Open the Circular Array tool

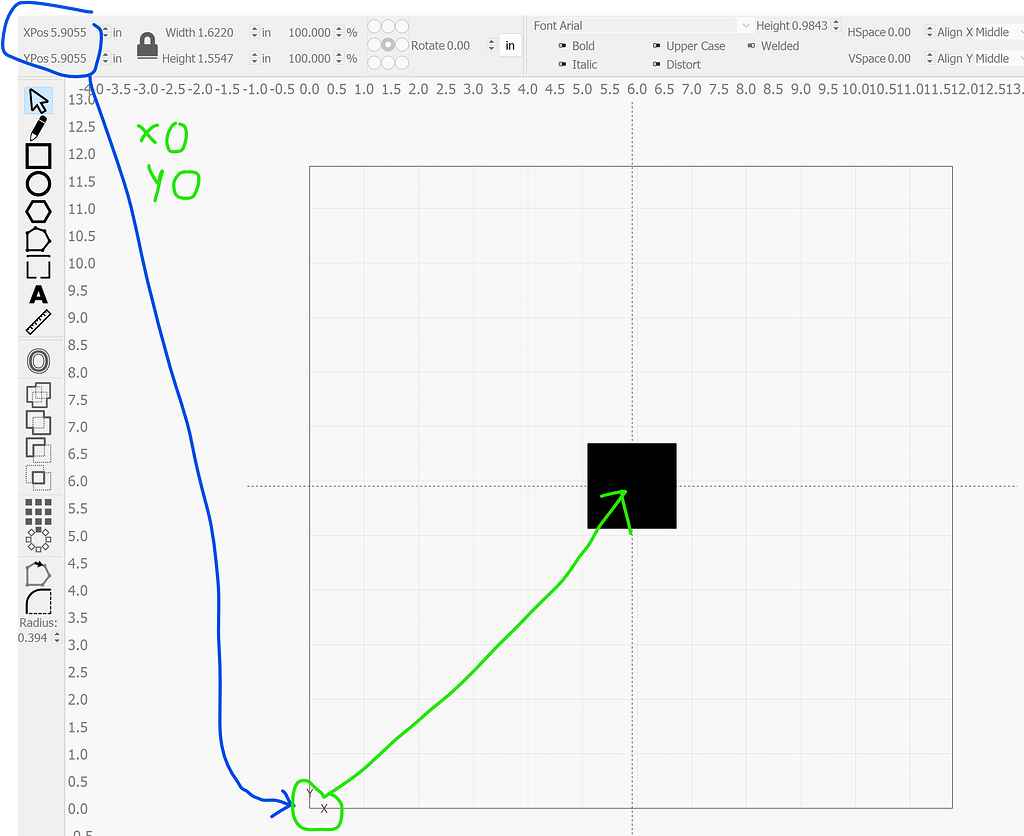38,539
